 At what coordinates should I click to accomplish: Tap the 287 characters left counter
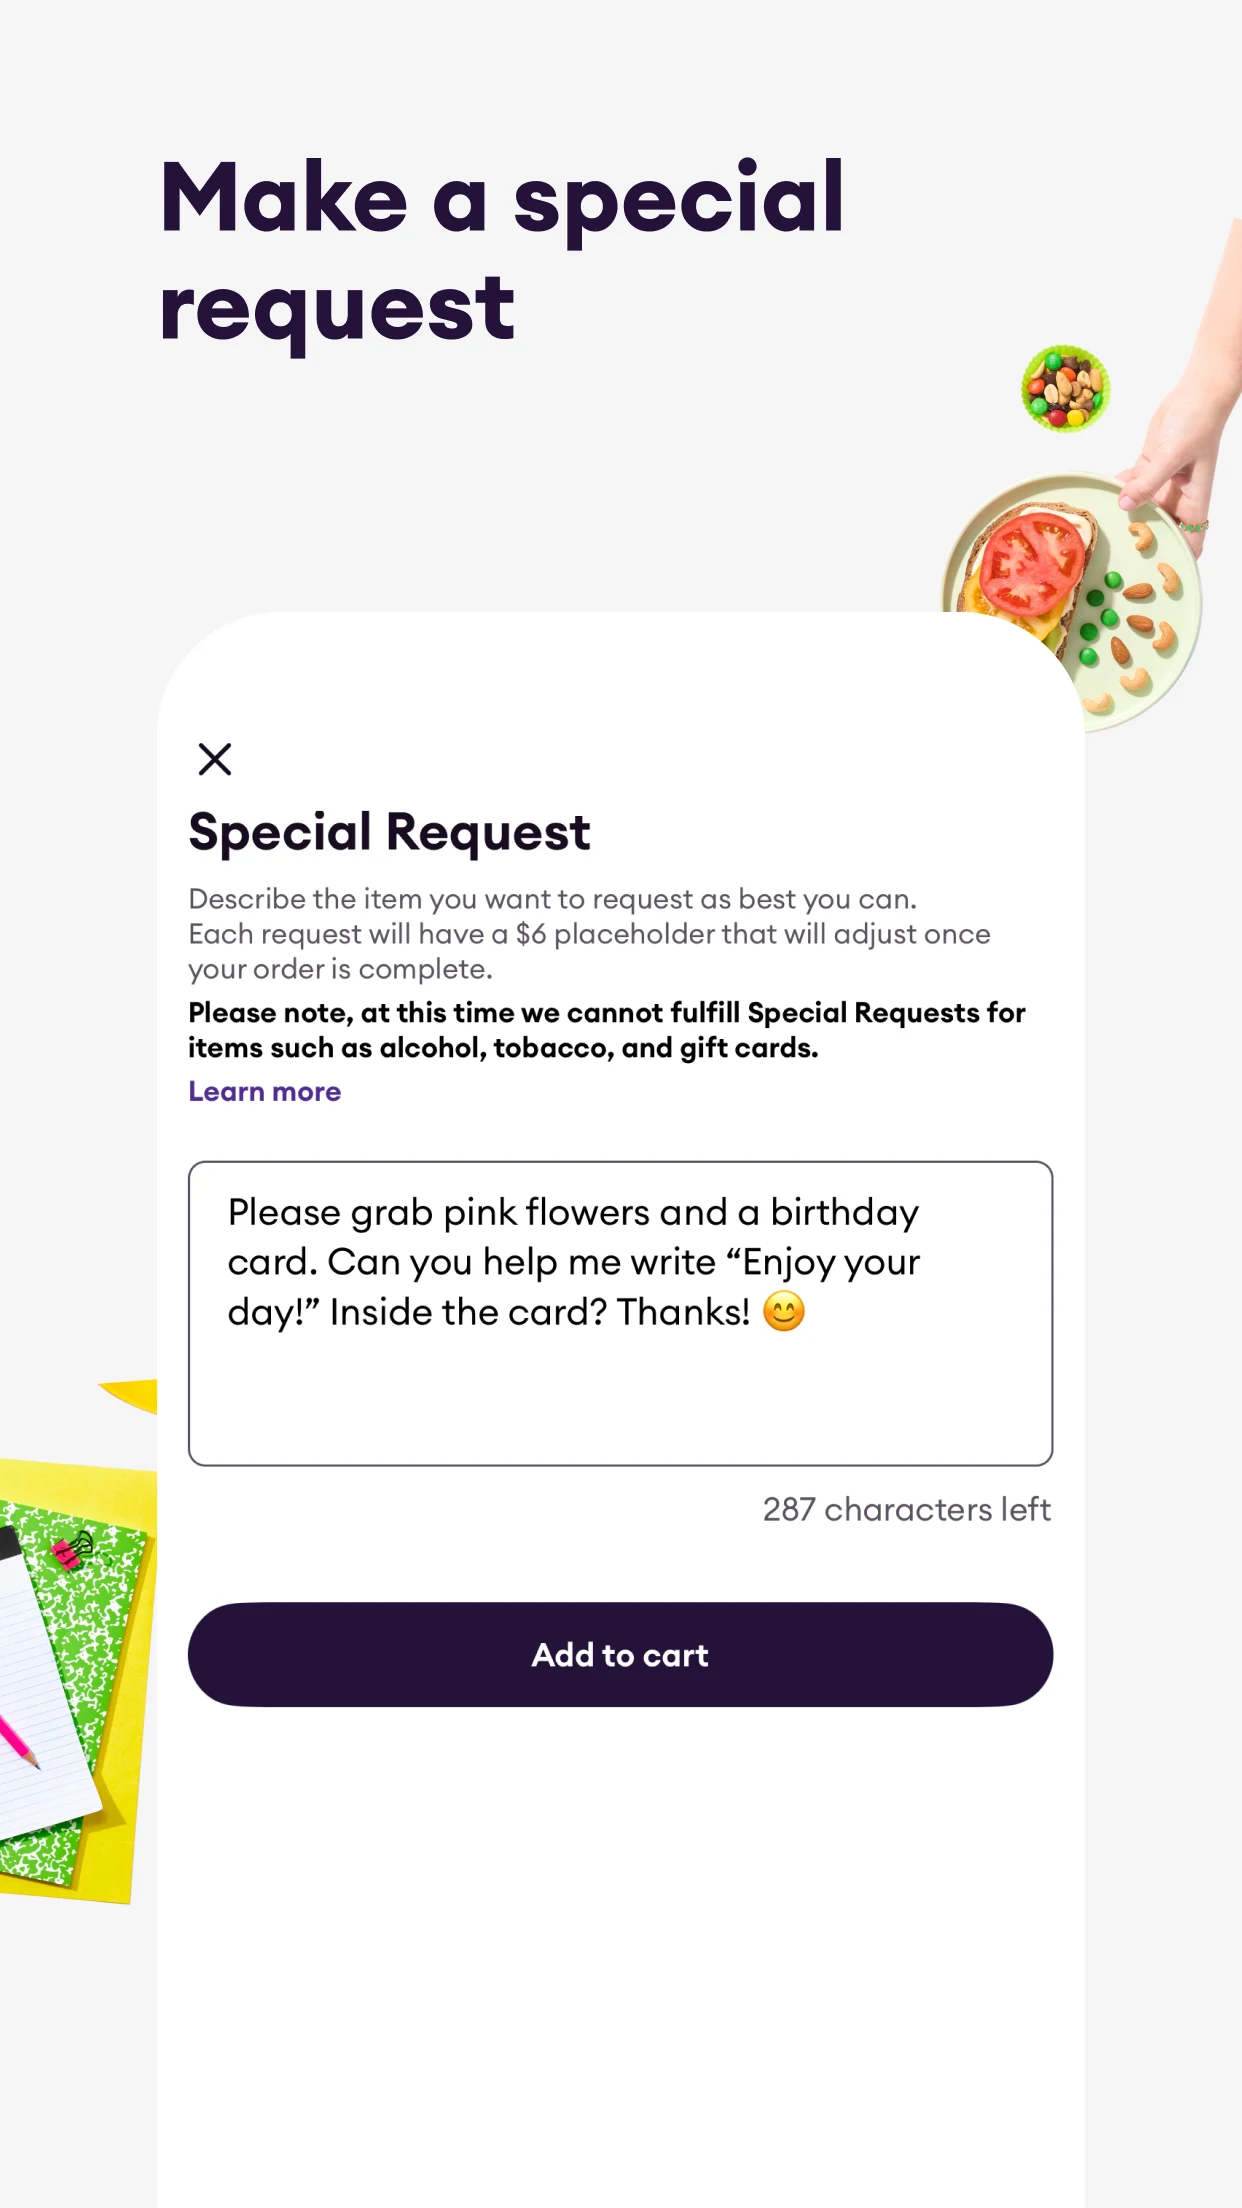(907, 1509)
